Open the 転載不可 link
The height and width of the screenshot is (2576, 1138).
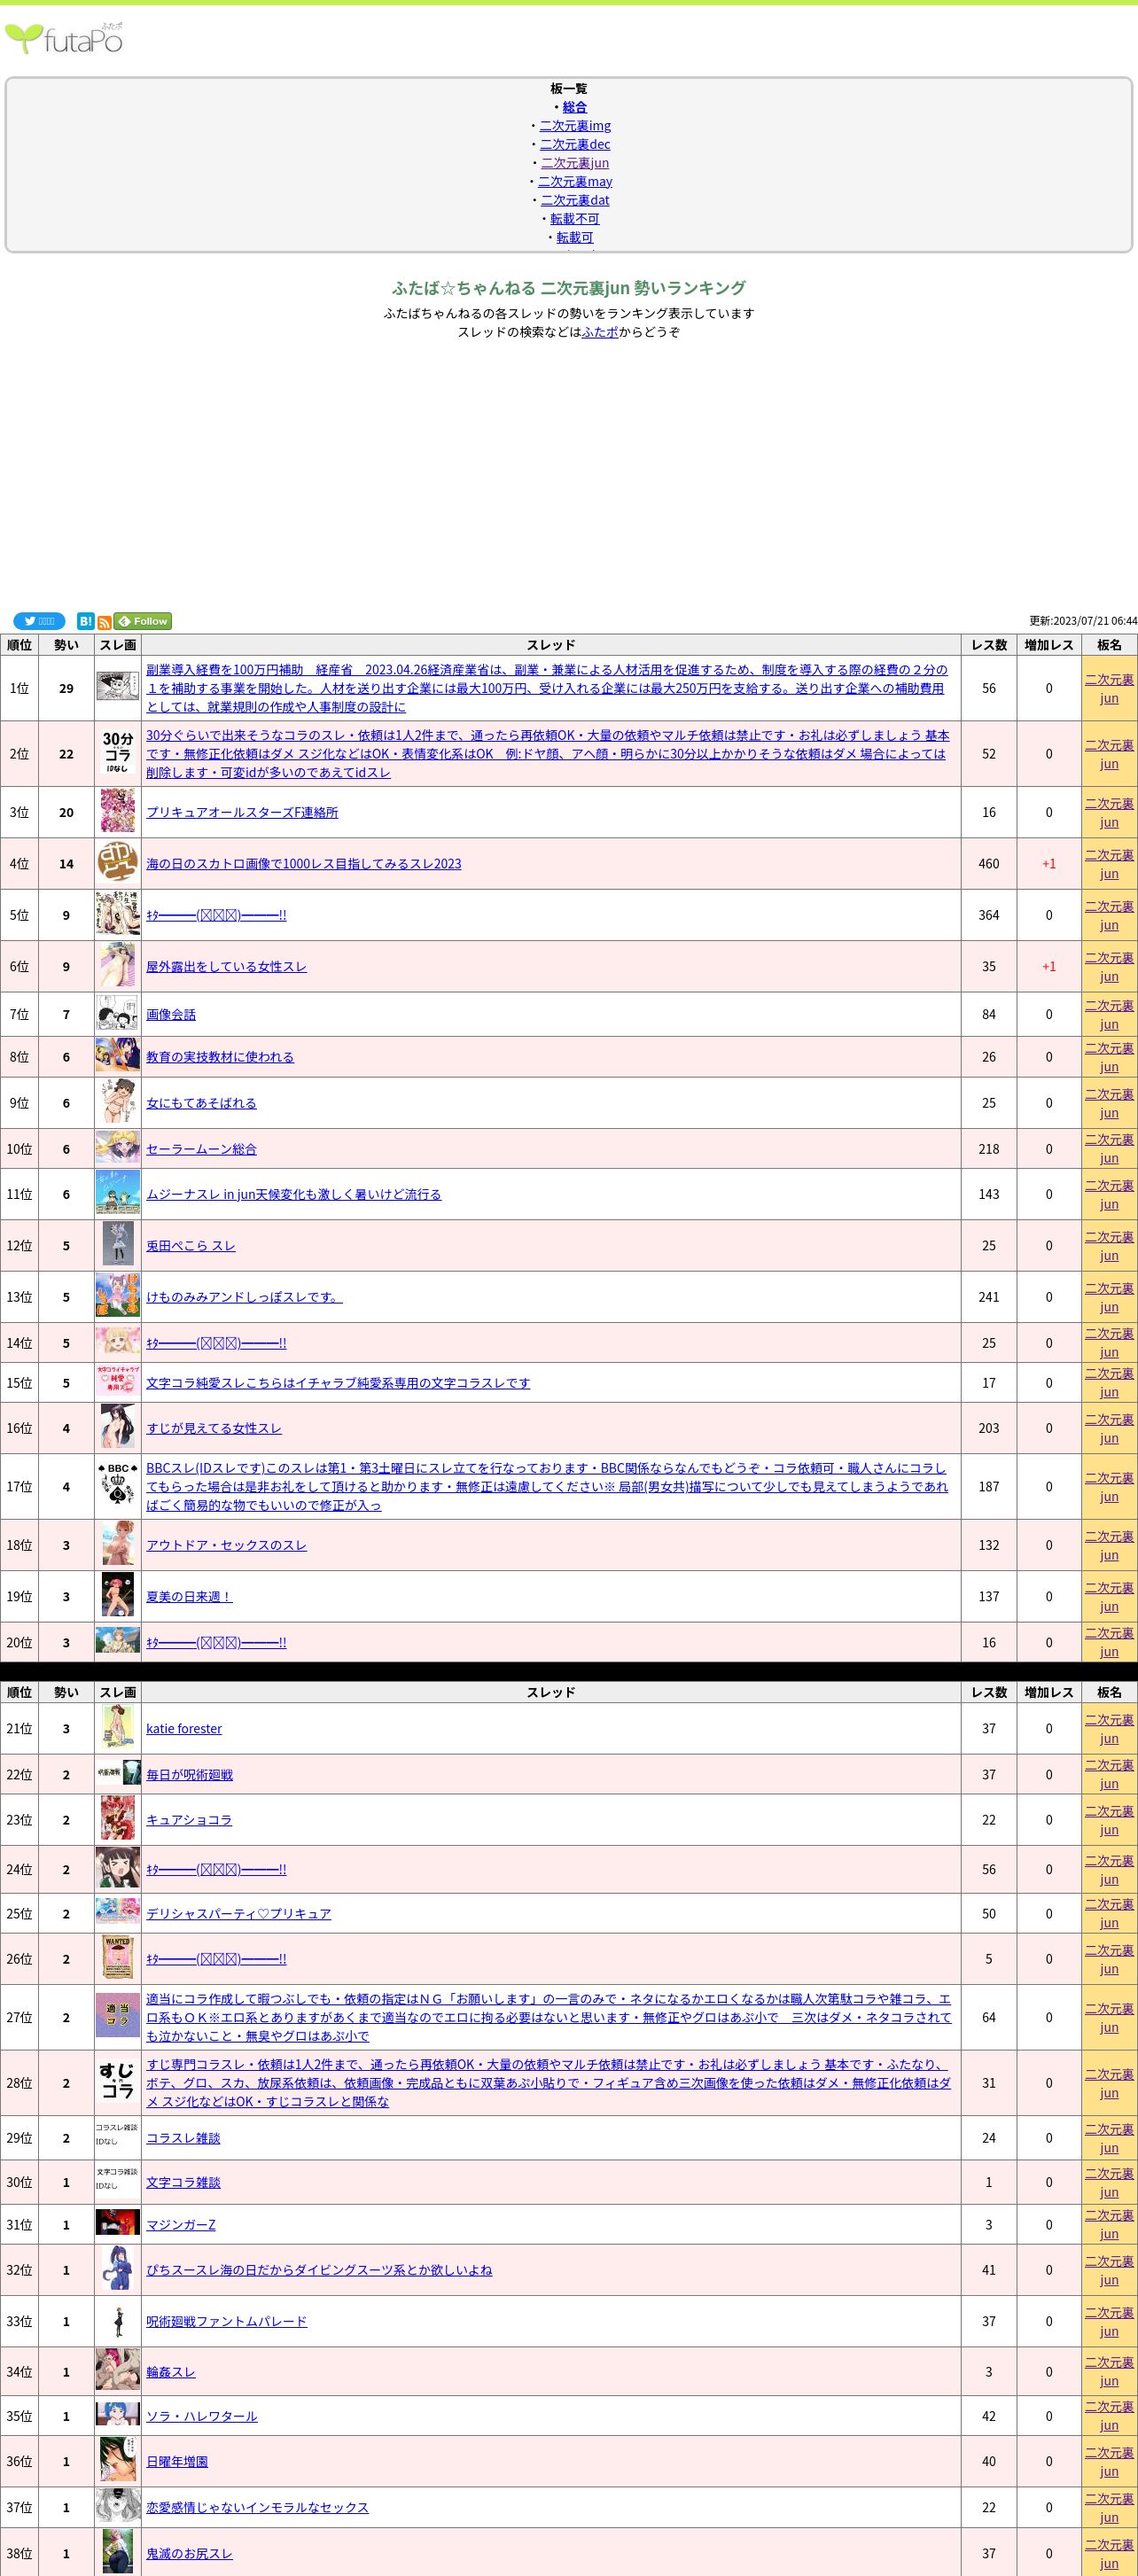[x=575, y=218]
